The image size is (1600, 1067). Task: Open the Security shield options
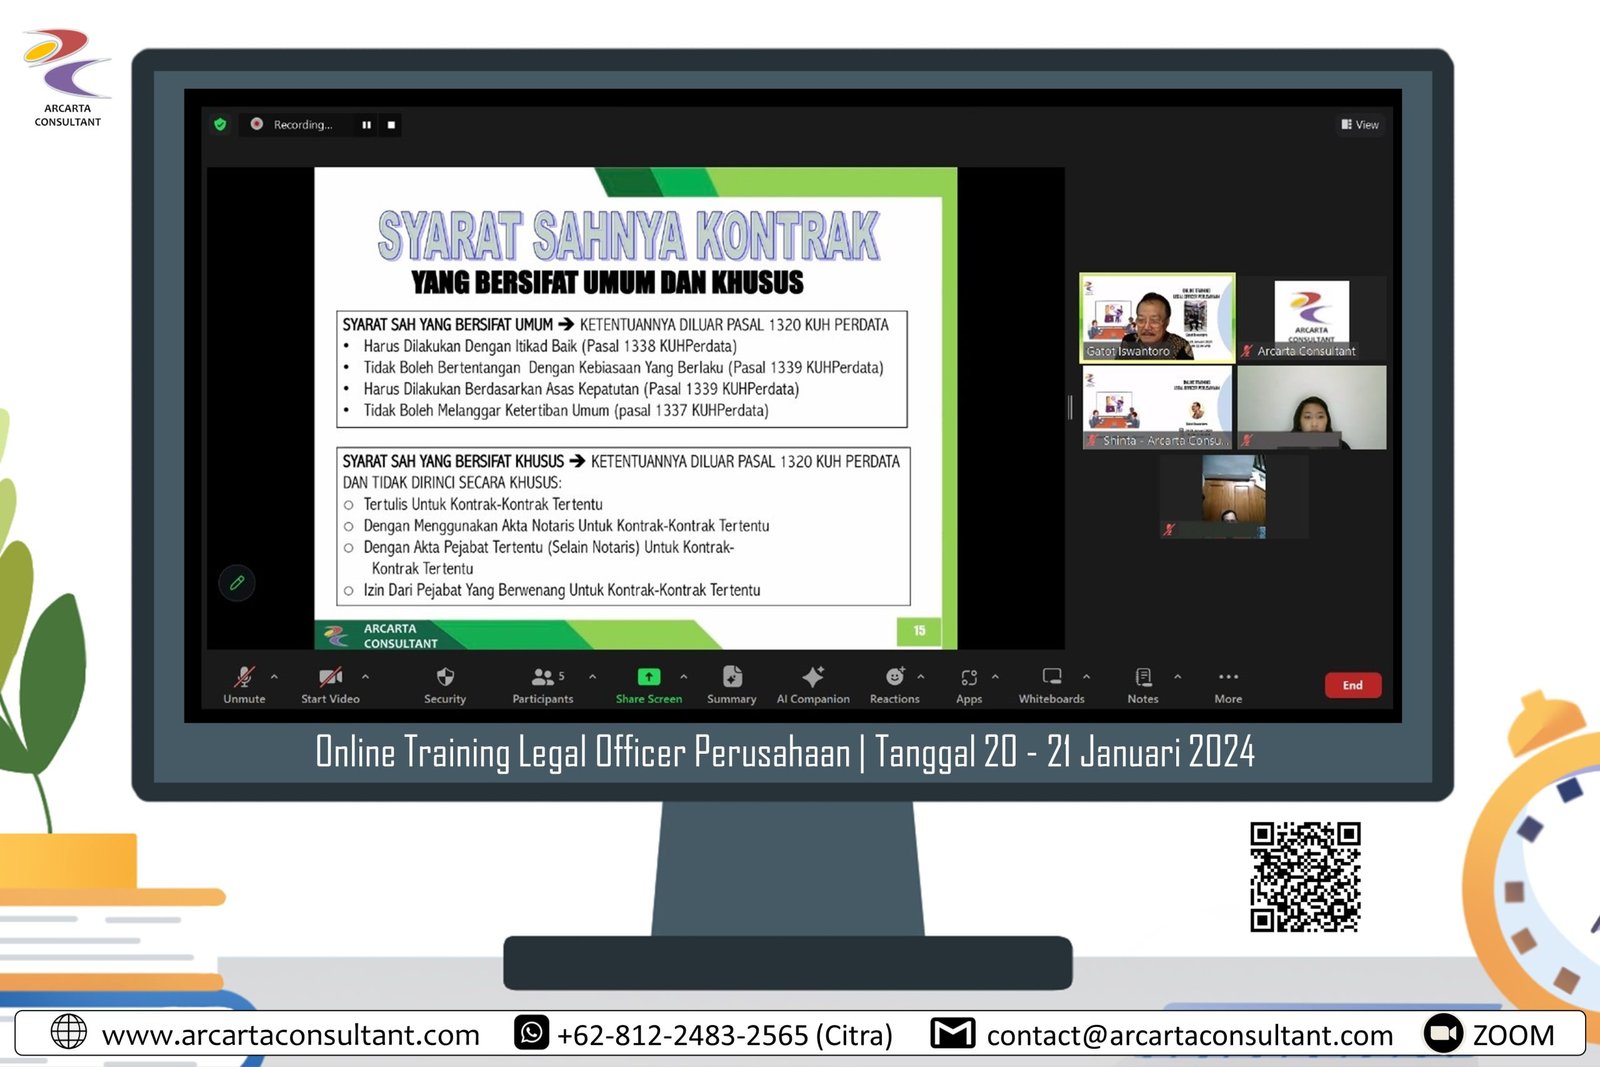tap(445, 678)
